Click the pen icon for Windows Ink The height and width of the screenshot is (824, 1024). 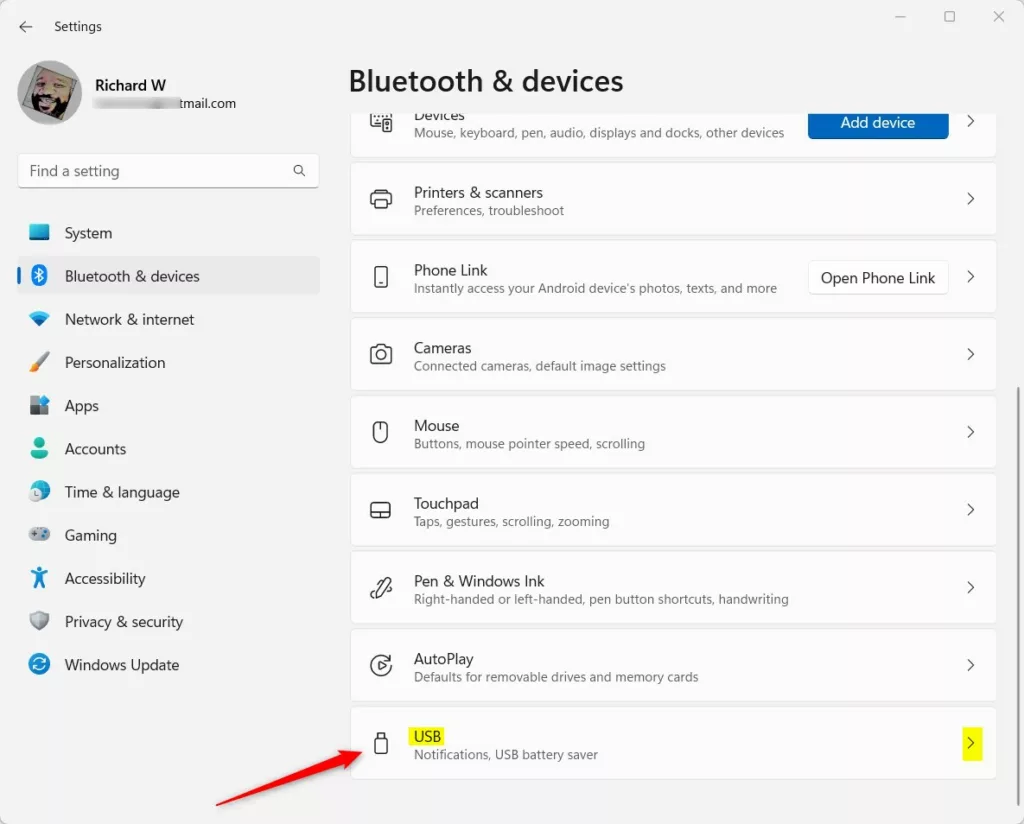(381, 588)
